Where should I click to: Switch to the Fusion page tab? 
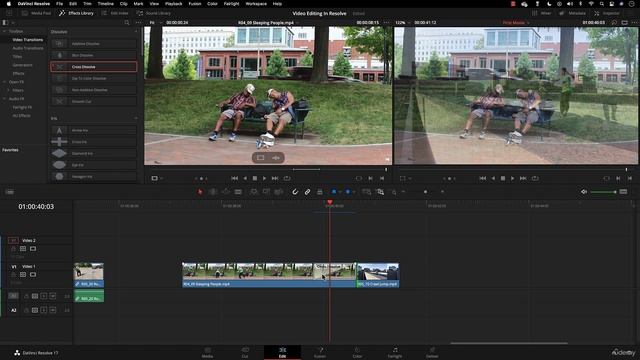320,352
